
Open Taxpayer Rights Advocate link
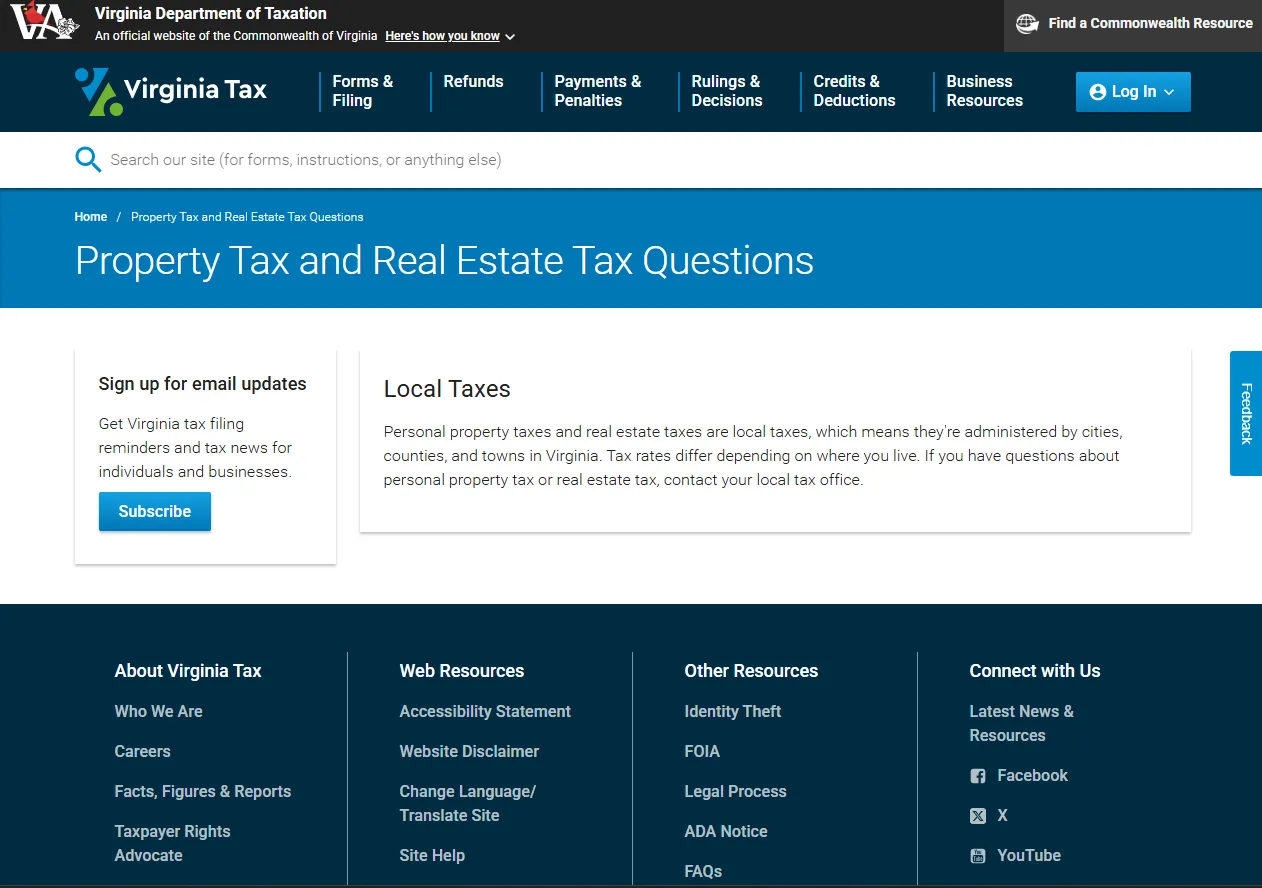click(x=172, y=843)
